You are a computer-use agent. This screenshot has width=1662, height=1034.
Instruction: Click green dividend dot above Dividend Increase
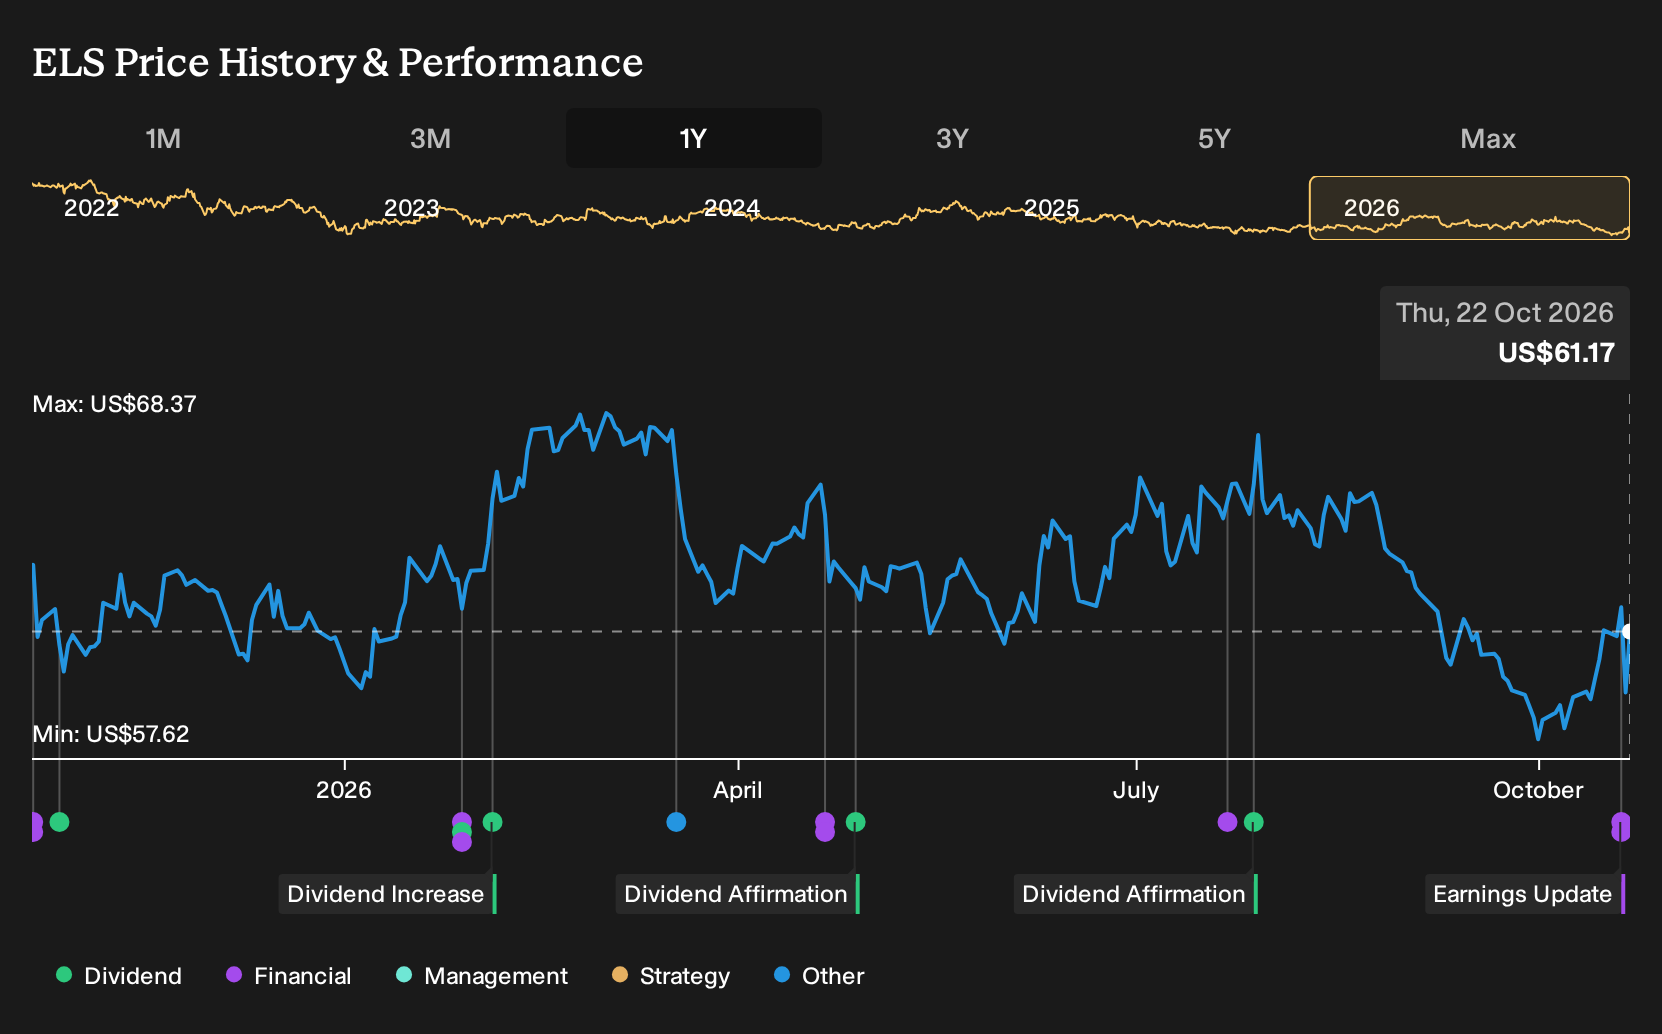click(492, 822)
